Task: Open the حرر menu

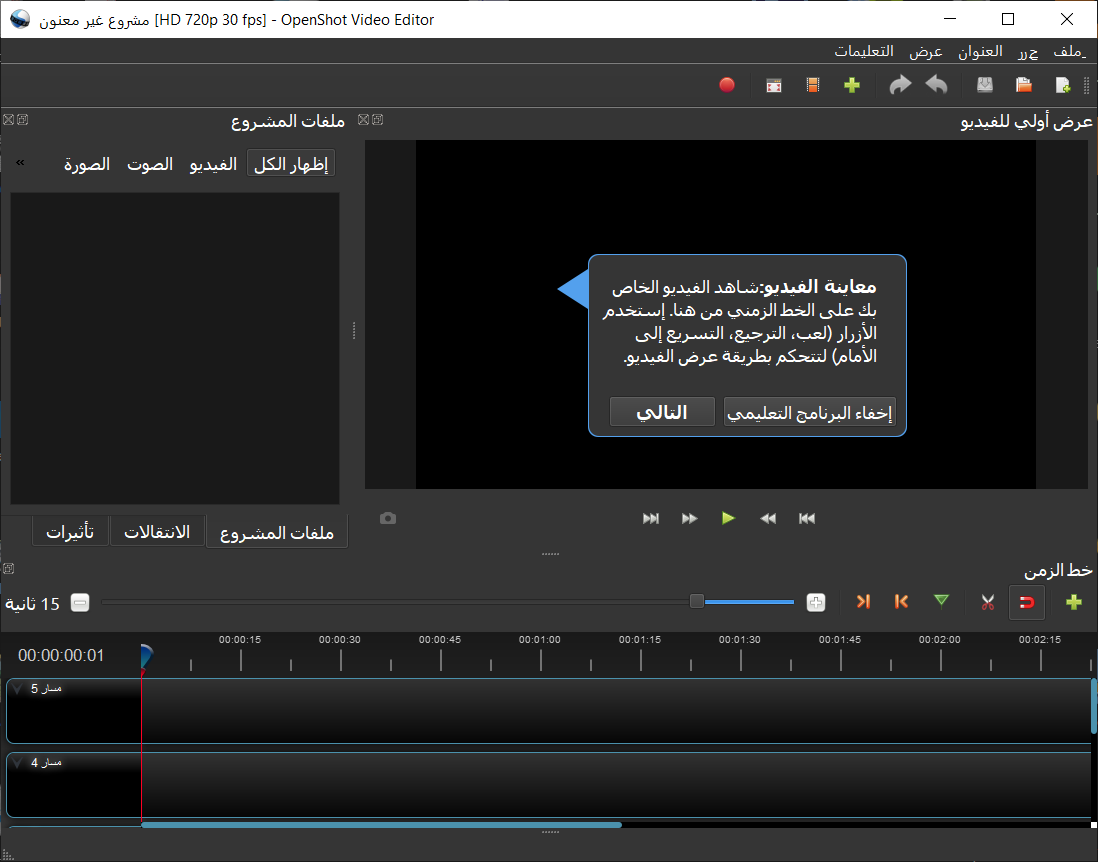Action: (1028, 51)
